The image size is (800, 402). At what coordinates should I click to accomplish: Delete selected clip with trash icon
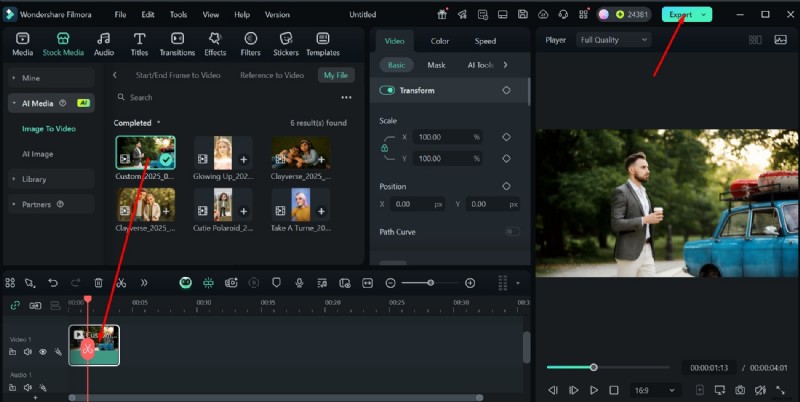(x=98, y=283)
